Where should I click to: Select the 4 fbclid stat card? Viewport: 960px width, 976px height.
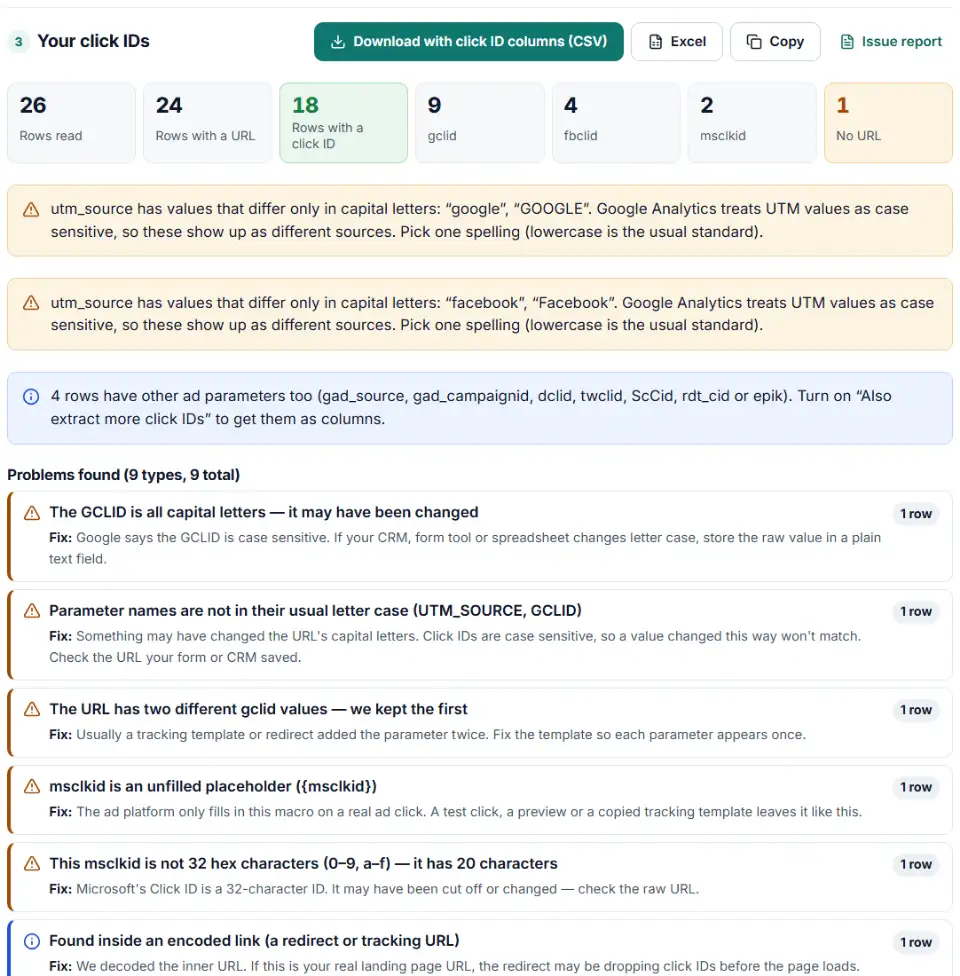coord(616,123)
